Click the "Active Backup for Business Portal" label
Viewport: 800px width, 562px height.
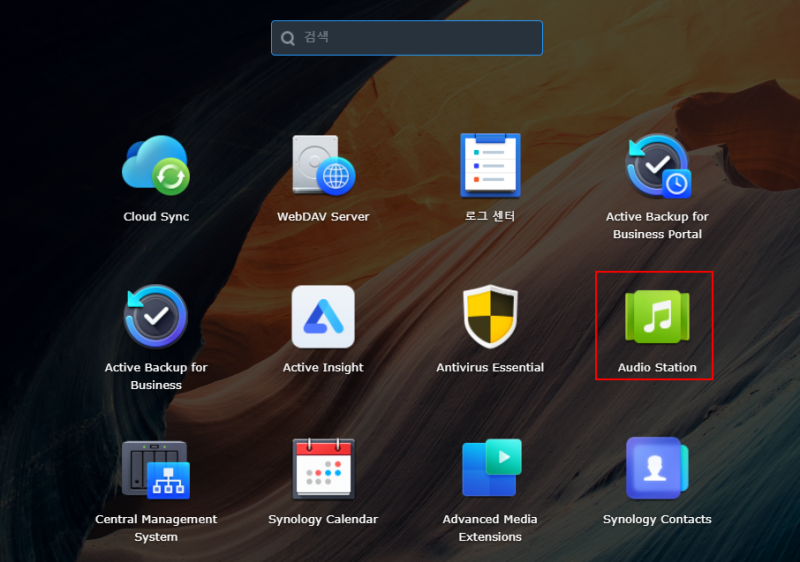pos(657,225)
